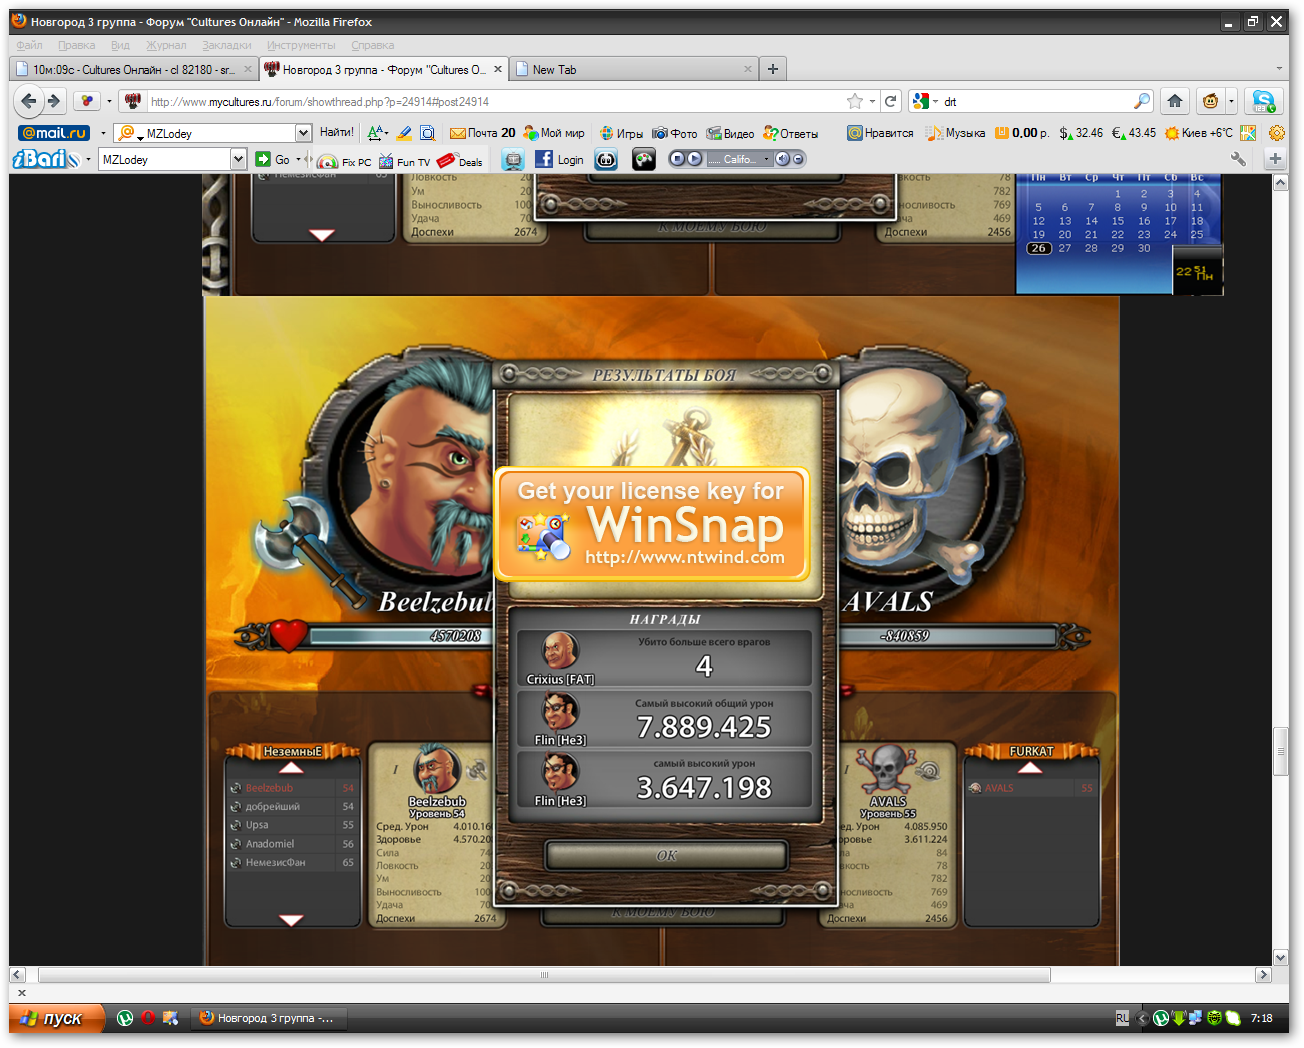Screen dimensions: 1304x1048
Task: Go forward to the next page
Action: [x=54, y=100]
